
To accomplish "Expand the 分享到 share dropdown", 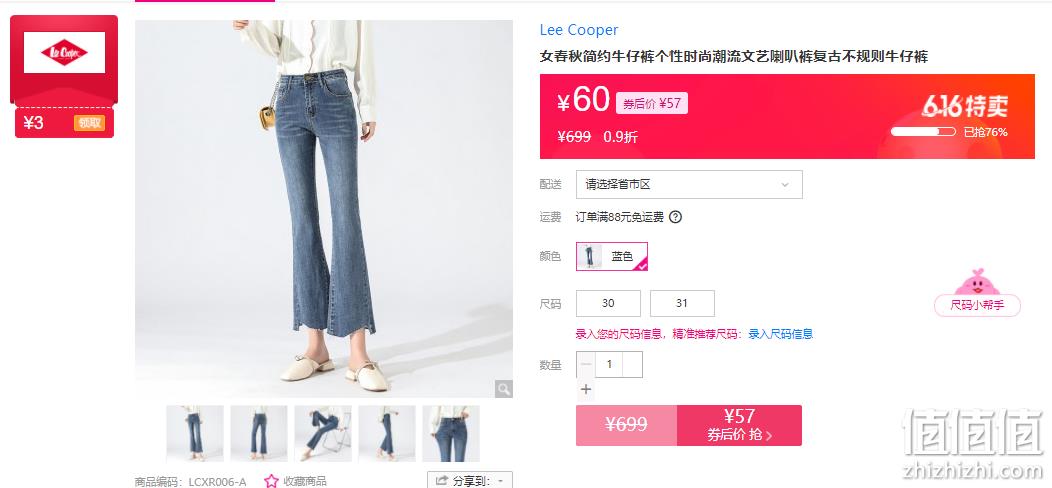I will tap(470, 480).
